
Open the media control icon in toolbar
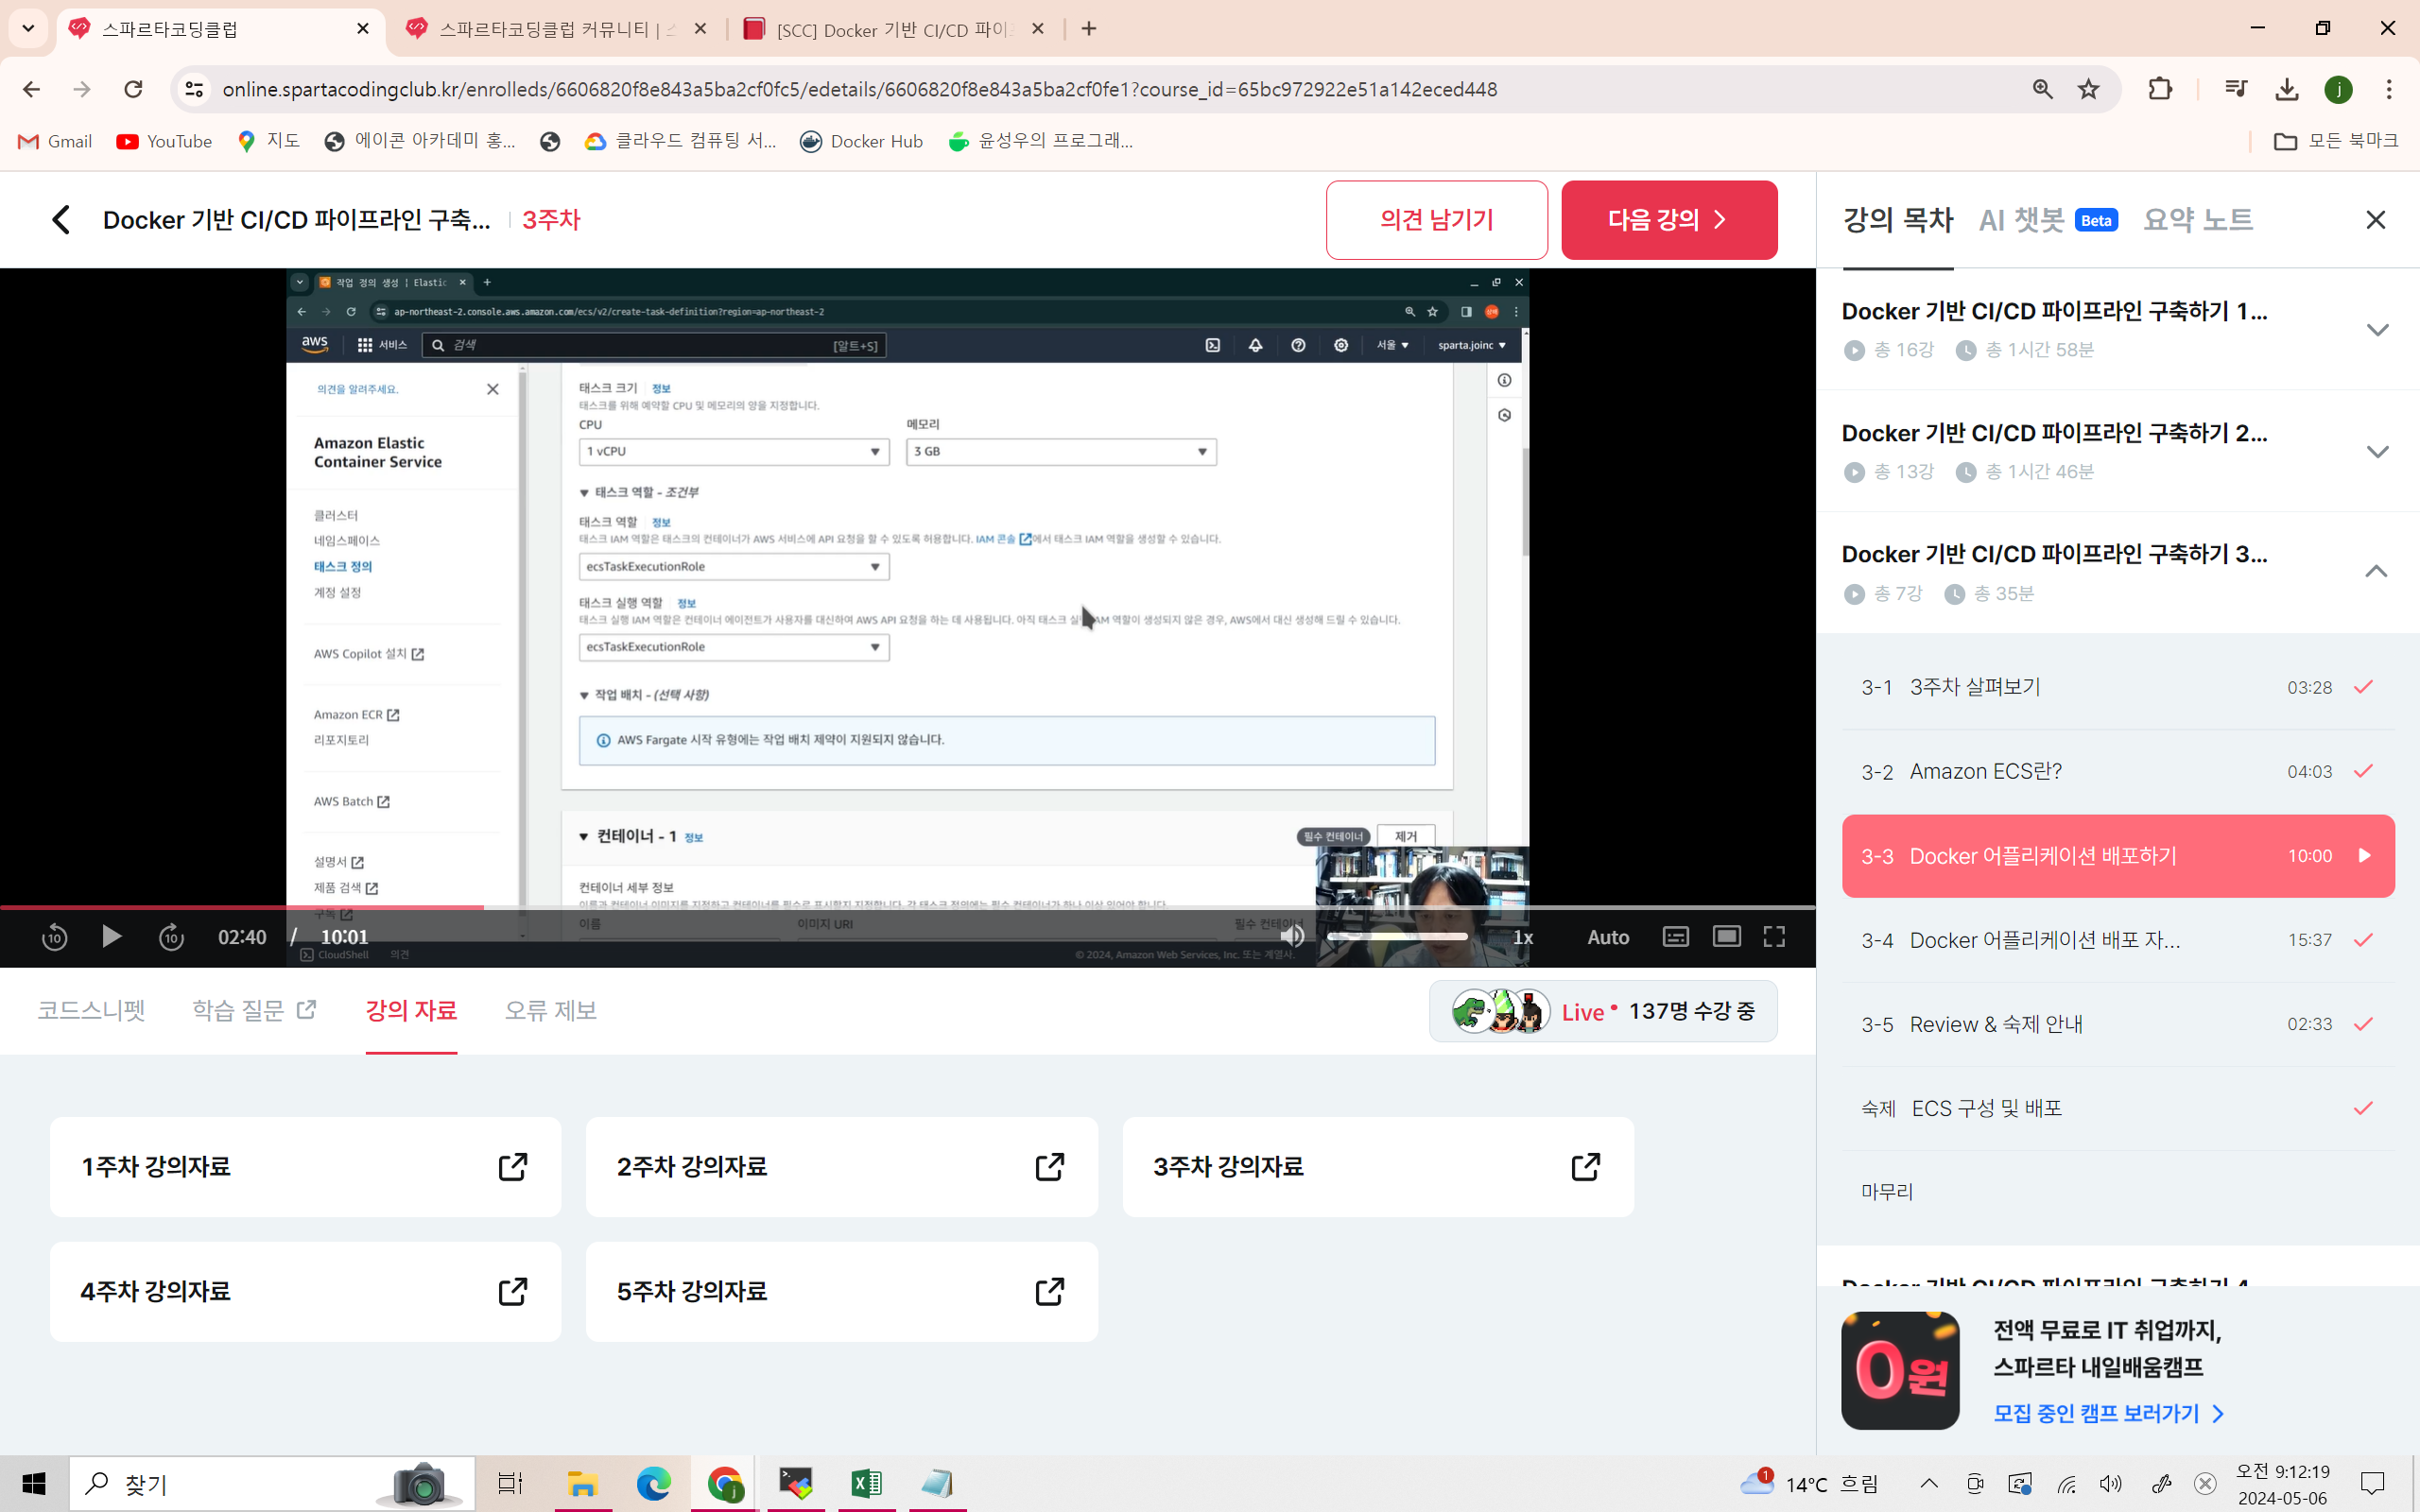(x=2236, y=89)
